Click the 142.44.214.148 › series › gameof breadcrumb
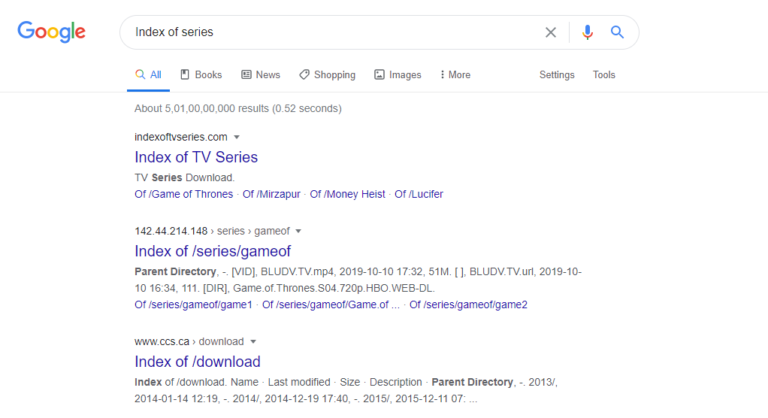This screenshot has width=768, height=418. [212, 231]
